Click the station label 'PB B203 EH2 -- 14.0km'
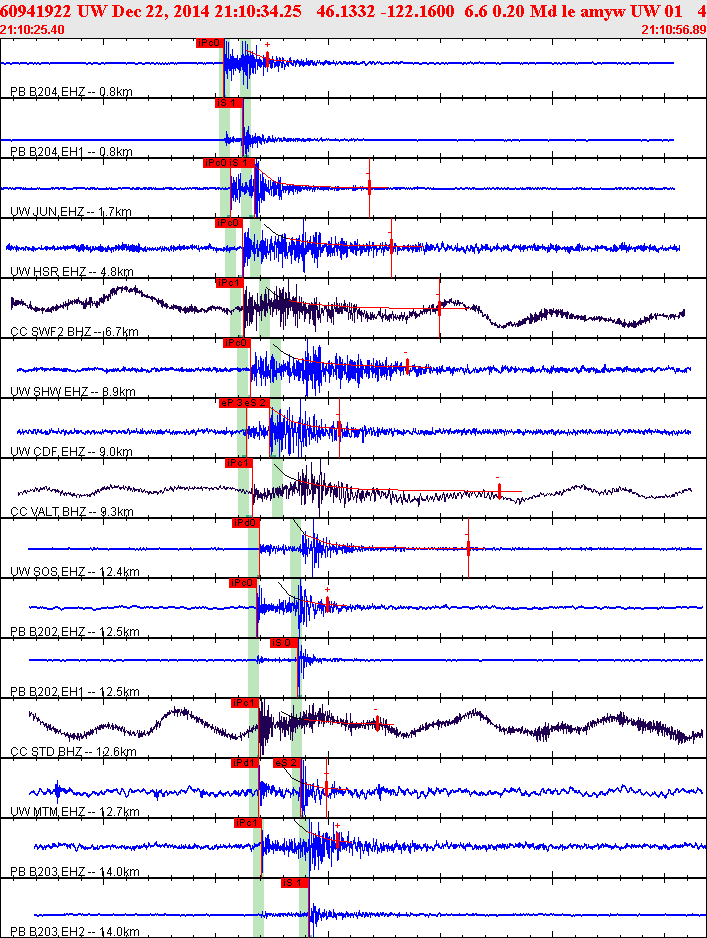Viewport: 707px width, 938px height. 75,931
